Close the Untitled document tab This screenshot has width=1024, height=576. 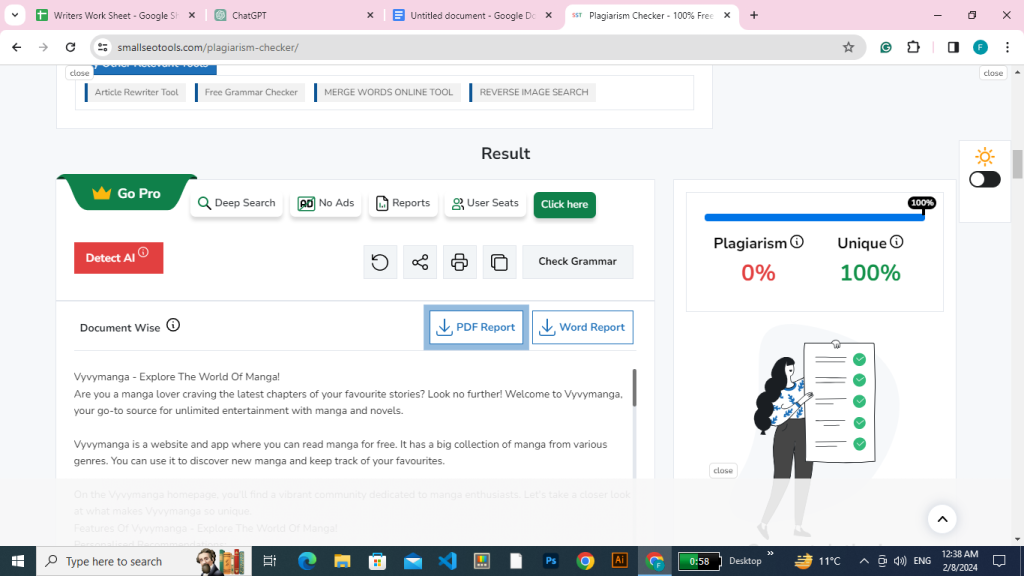coord(549,15)
